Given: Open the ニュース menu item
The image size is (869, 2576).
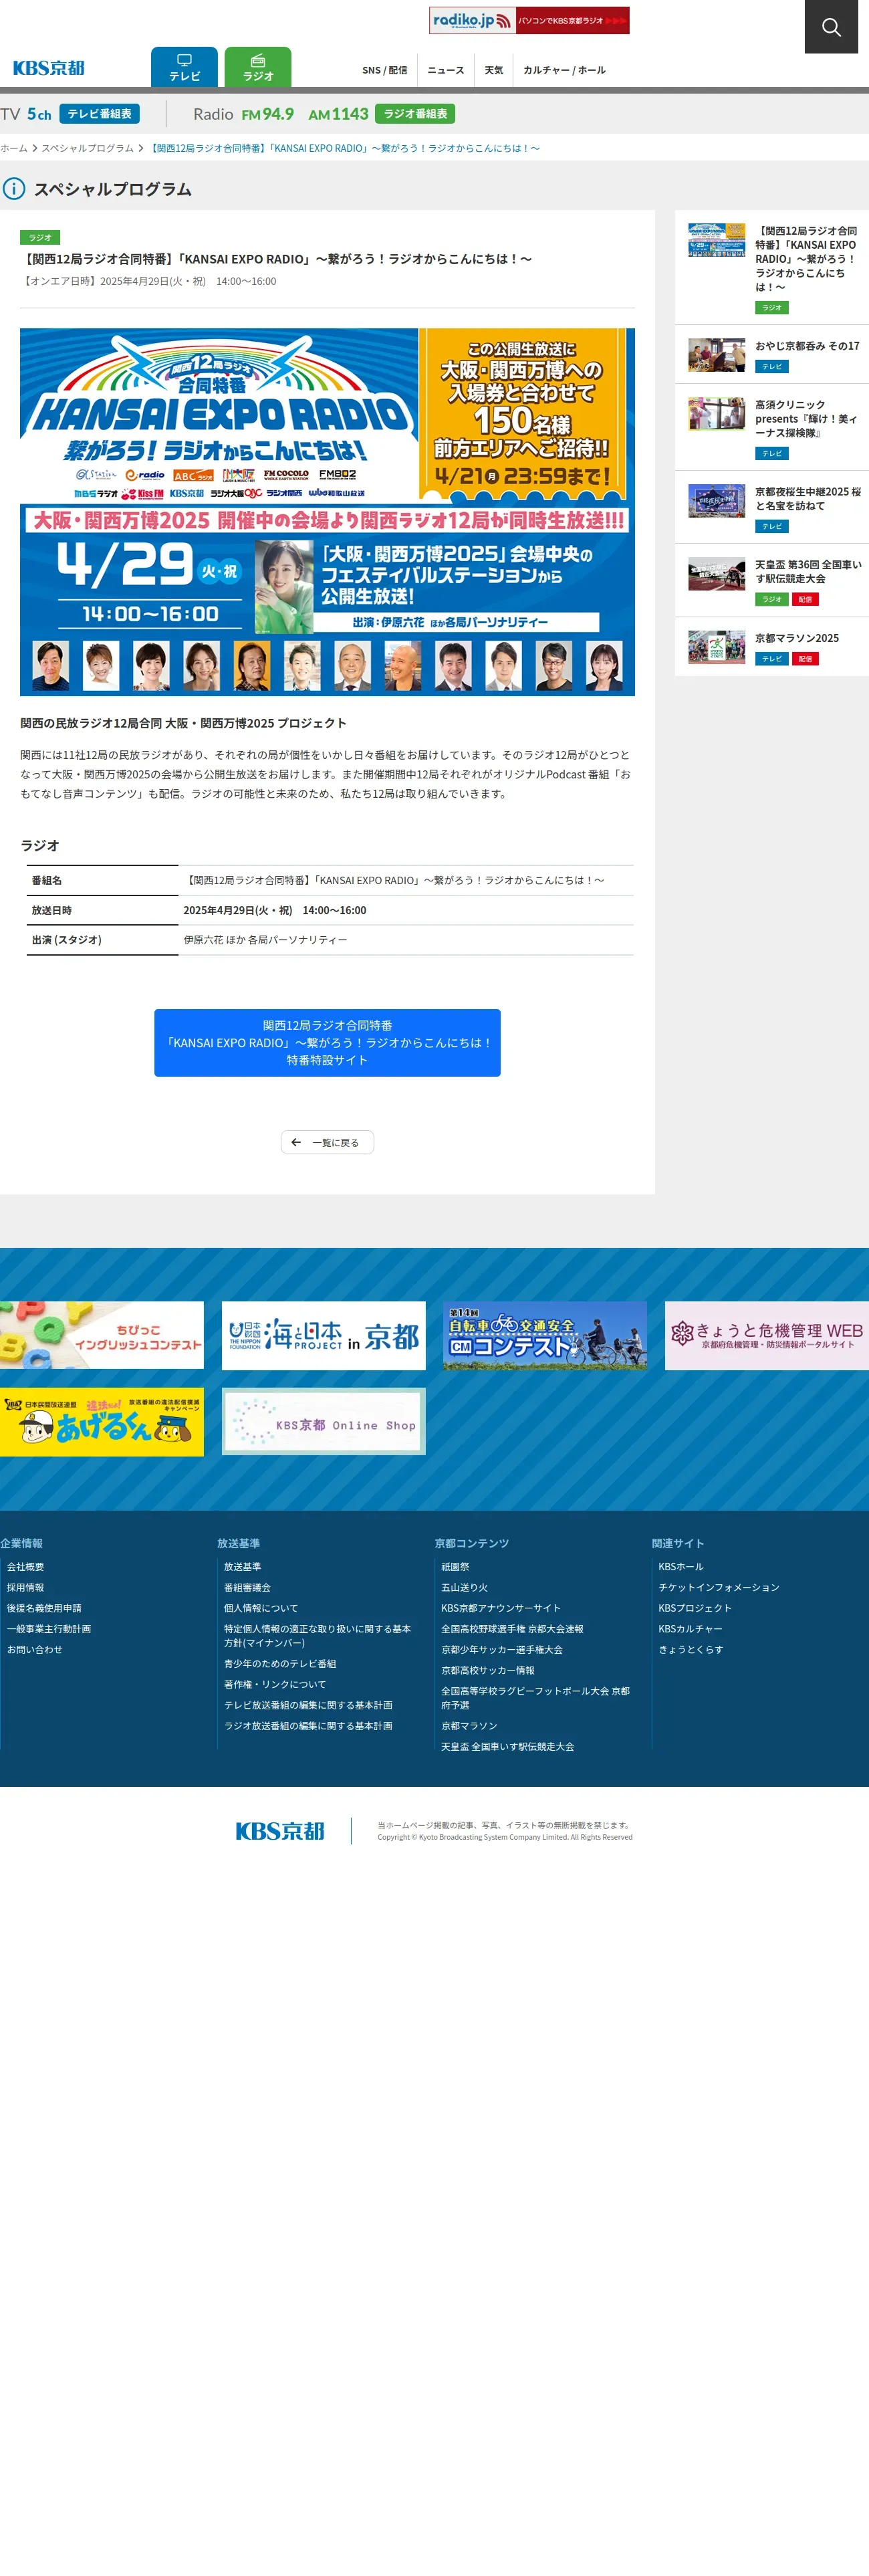Looking at the screenshot, I should pos(446,70).
